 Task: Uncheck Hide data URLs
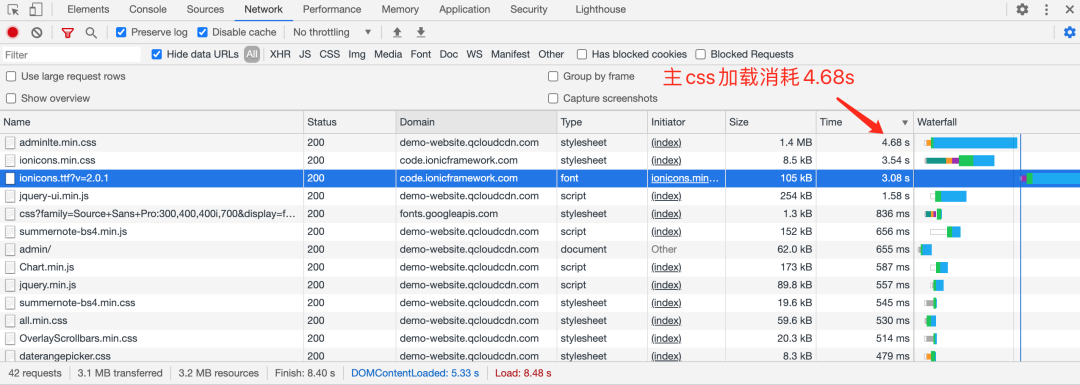pyautogui.click(x=157, y=54)
